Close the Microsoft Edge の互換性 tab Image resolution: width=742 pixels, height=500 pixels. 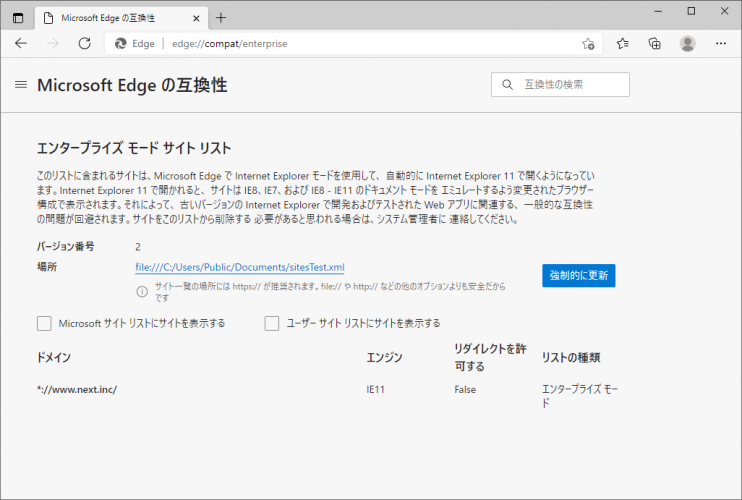[x=196, y=18]
